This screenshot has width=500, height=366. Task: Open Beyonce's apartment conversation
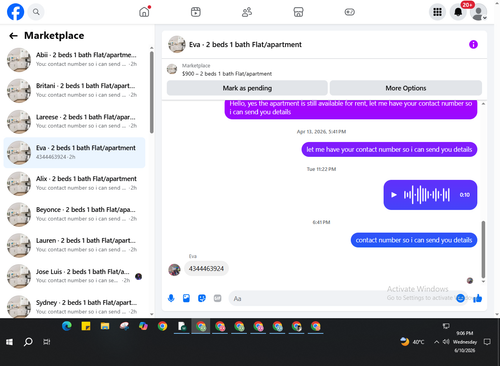[74, 214]
